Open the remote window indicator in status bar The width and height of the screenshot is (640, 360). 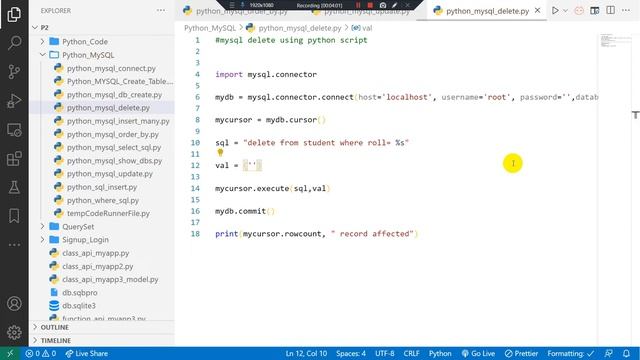point(10,353)
